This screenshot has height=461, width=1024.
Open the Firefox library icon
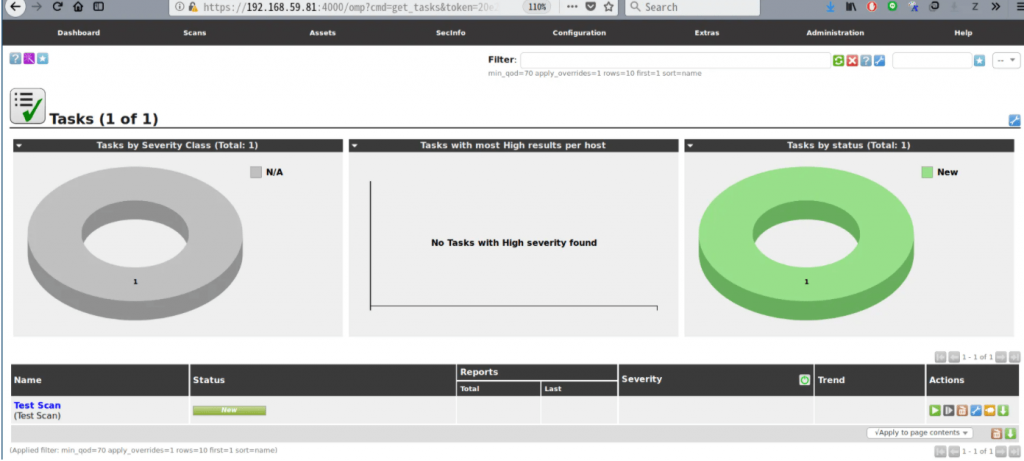[851, 7]
